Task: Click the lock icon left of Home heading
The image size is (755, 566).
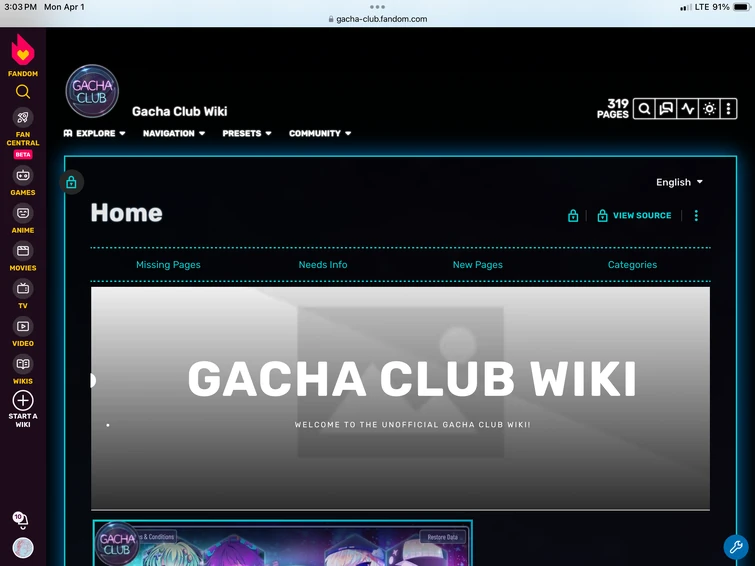Action: click(71, 183)
